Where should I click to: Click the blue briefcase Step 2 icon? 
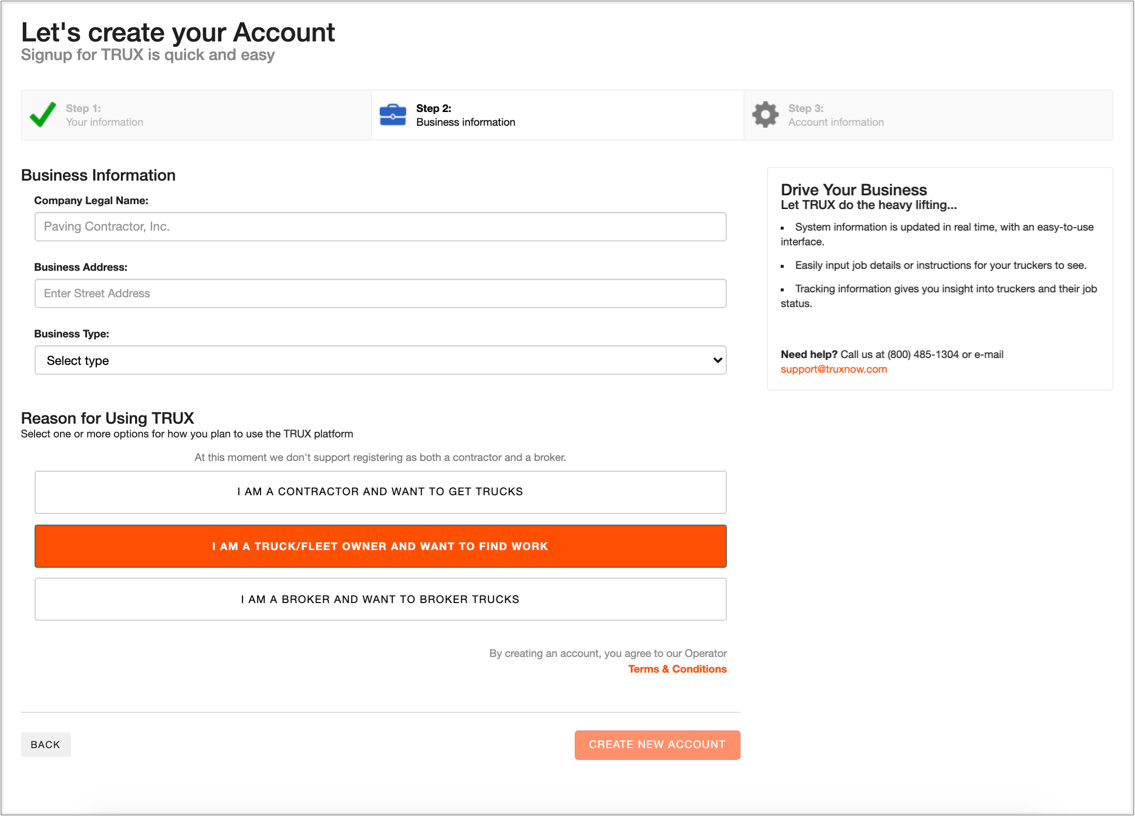(392, 114)
